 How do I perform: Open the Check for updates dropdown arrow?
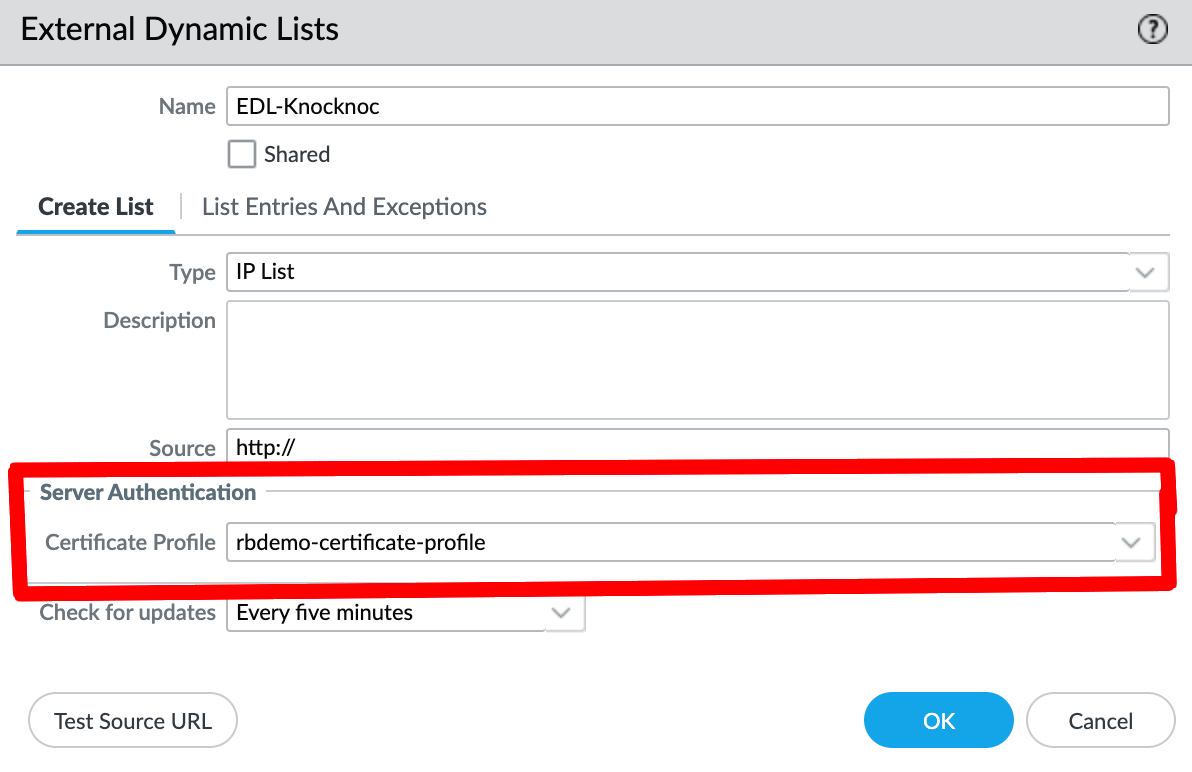(562, 613)
